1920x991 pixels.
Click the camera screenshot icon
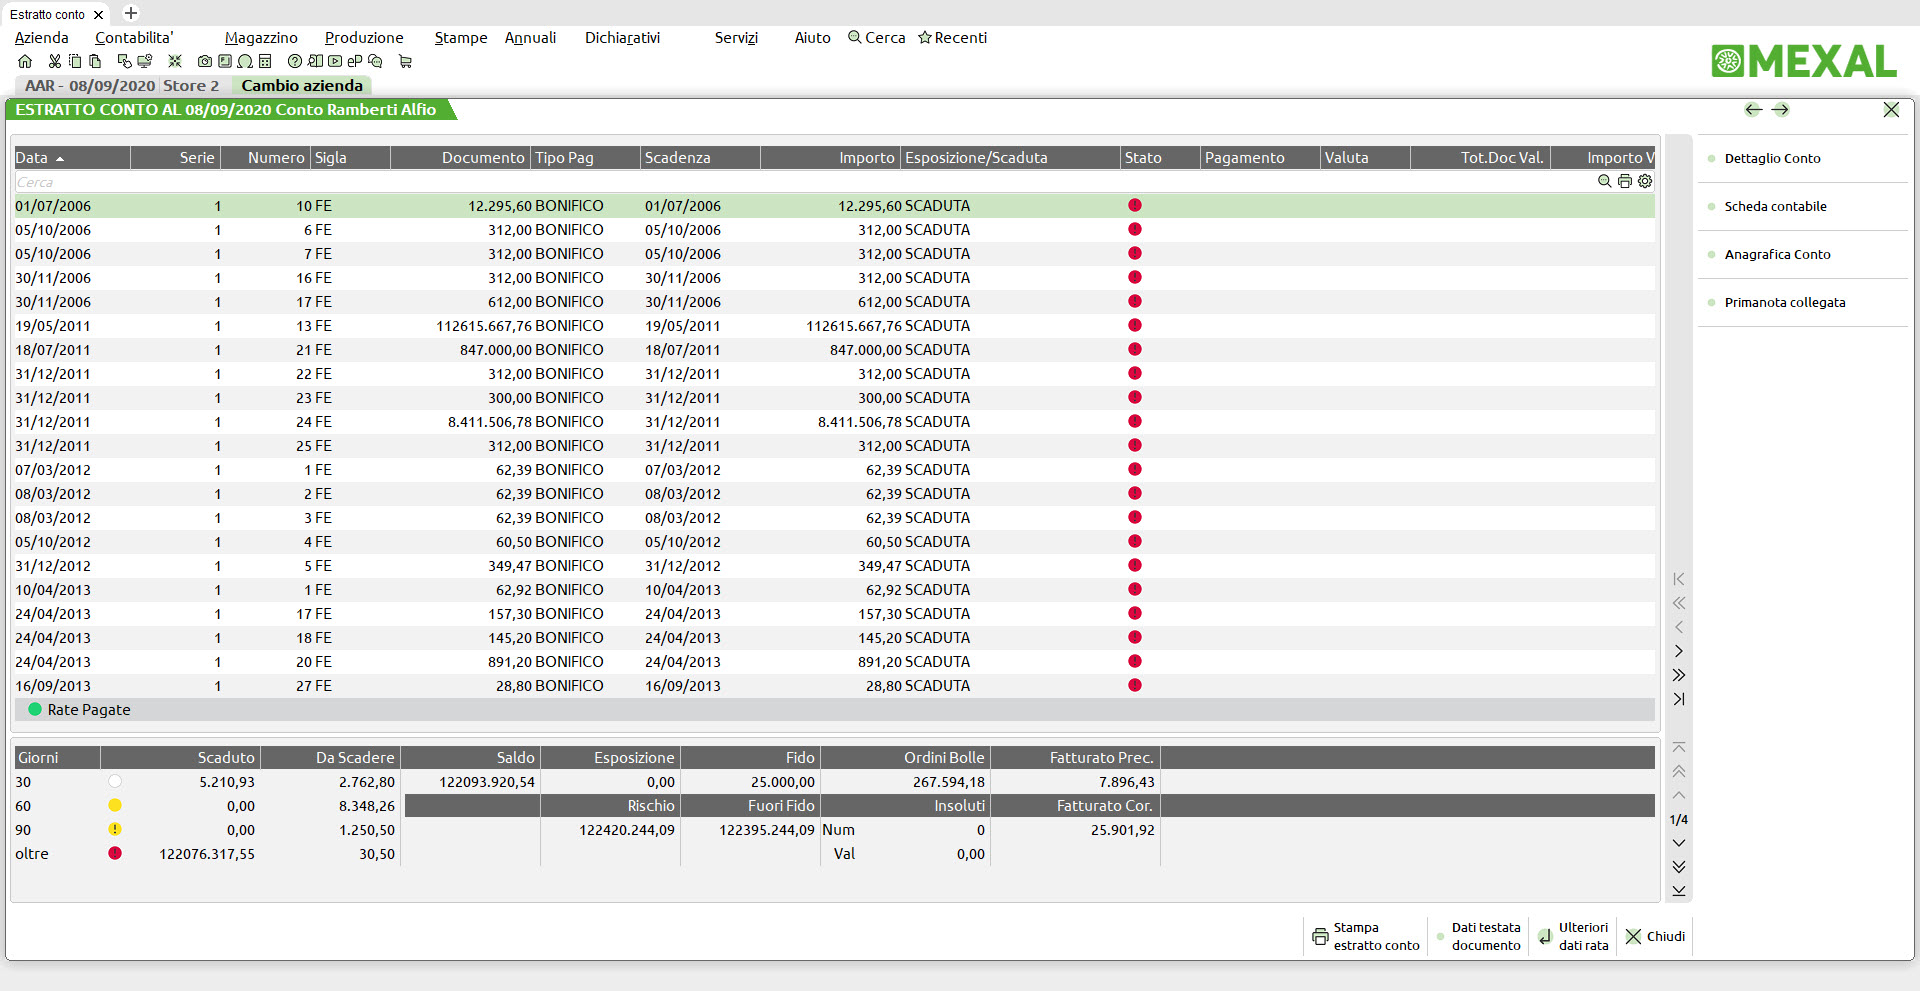coord(205,61)
